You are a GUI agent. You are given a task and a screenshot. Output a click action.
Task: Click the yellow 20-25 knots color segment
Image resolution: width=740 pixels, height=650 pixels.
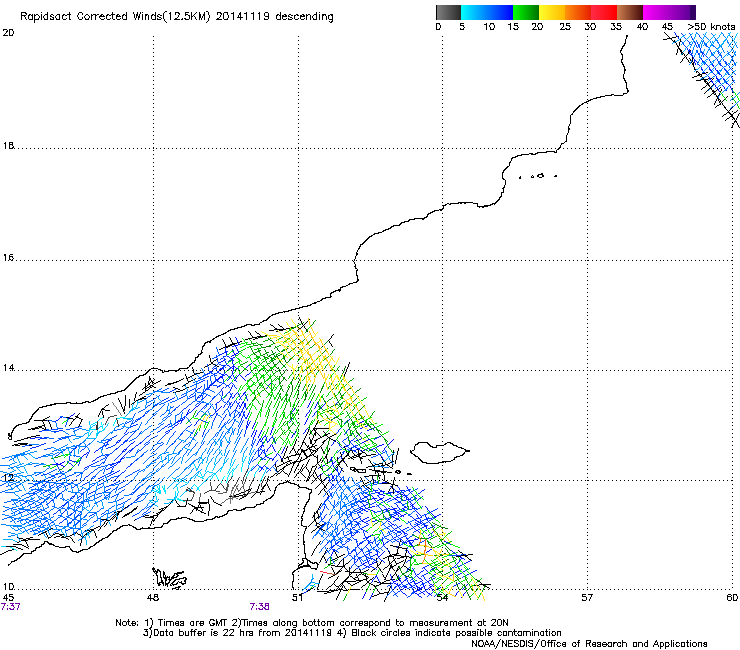click(x=552, y=12)
